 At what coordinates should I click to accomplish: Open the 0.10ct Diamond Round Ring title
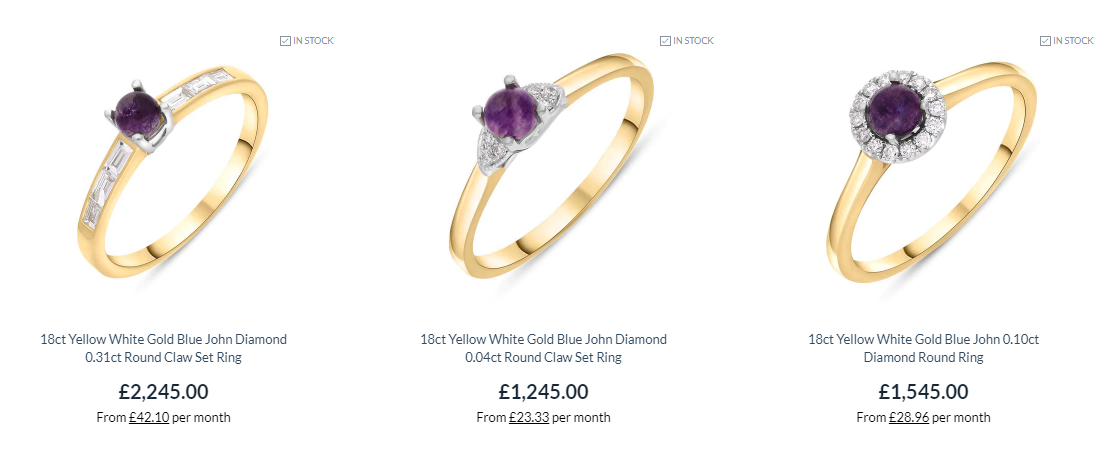click(924, 348)
